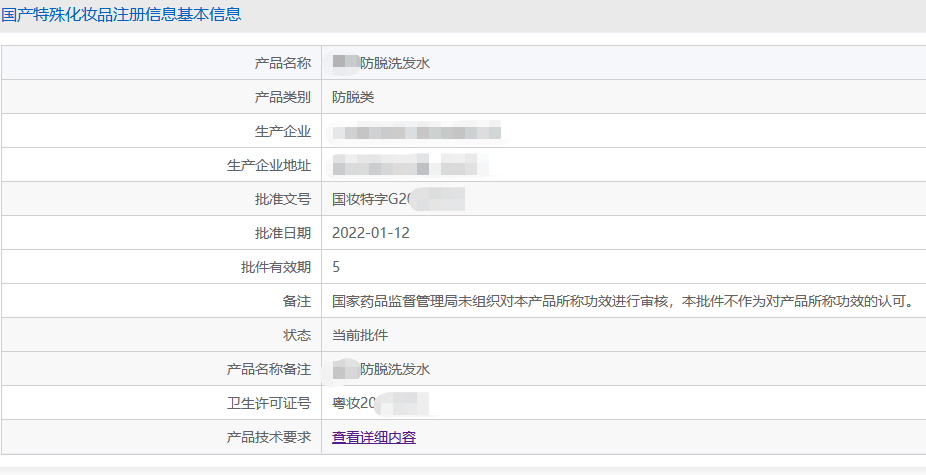This screenshot has width=926, height=475.
Task: Click the validity value 5
Action: 336,267
